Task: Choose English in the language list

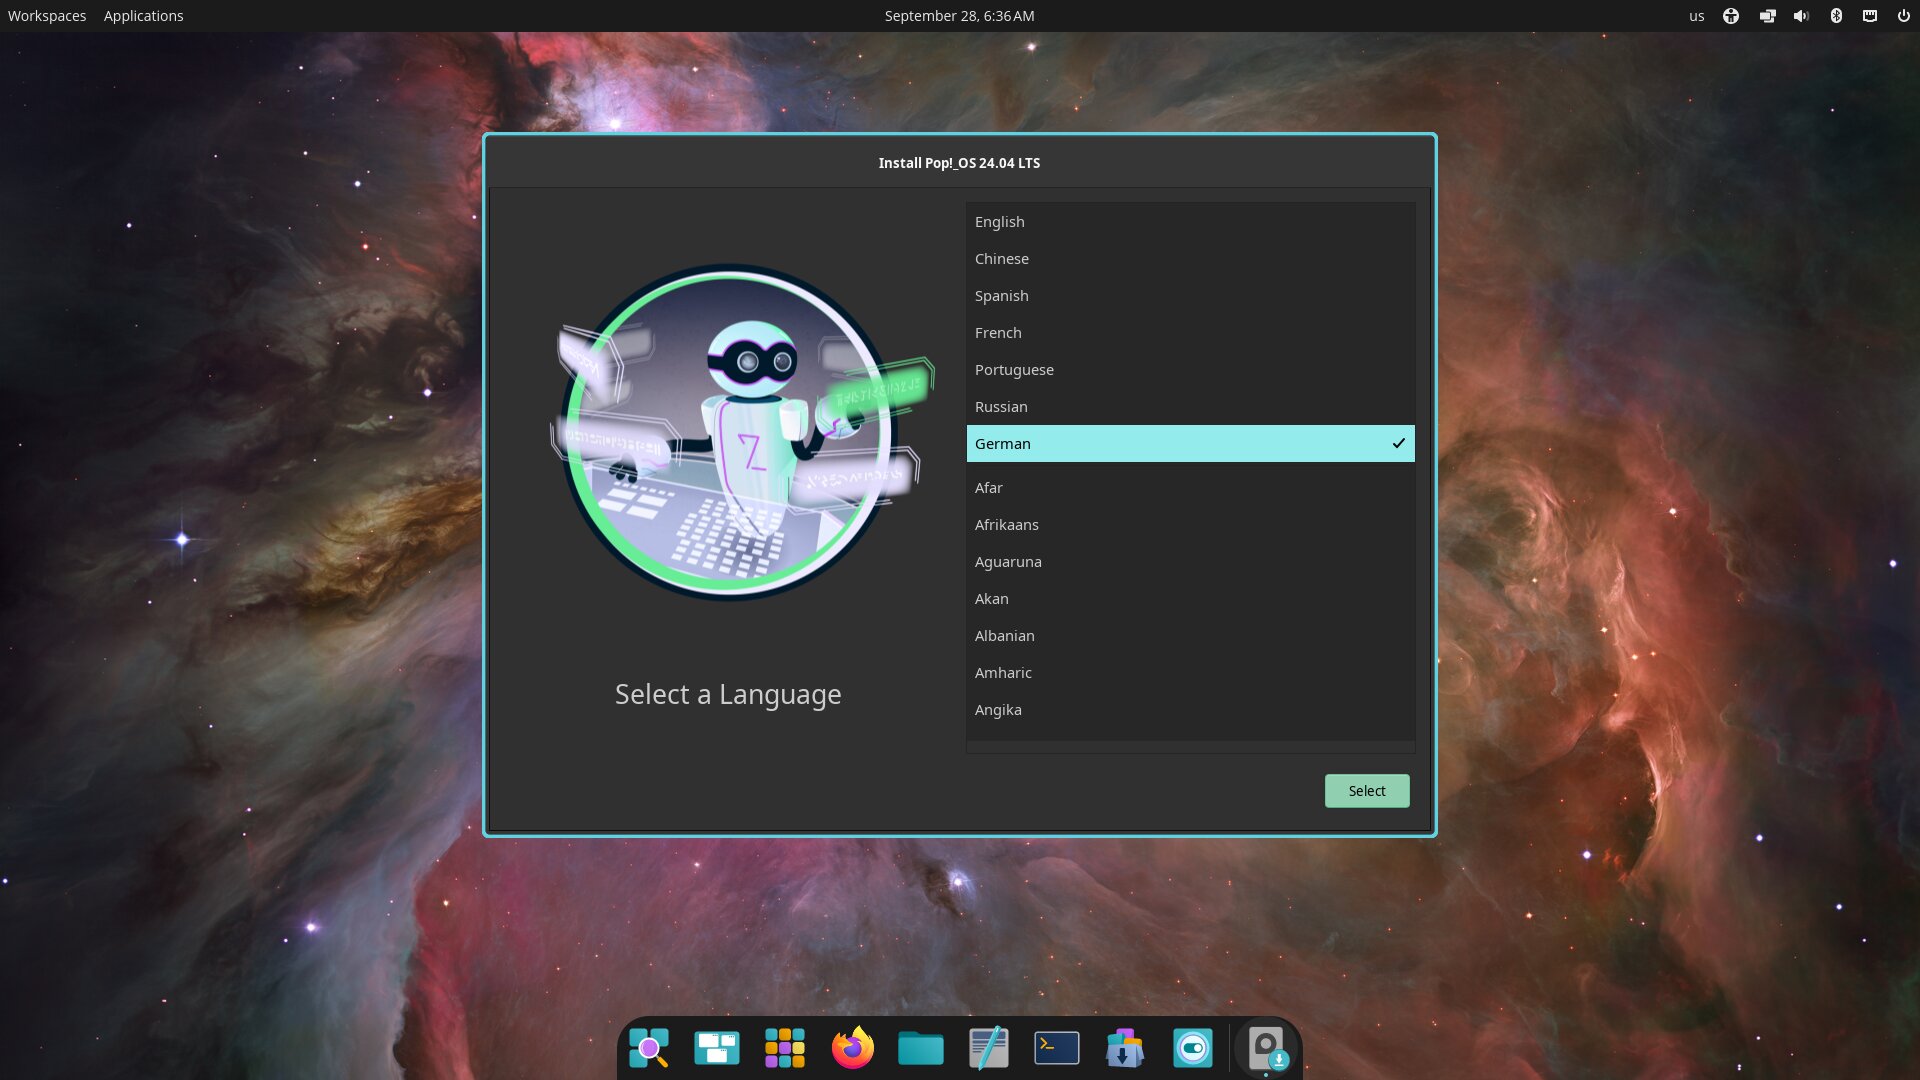Action: coord(1191,222)
